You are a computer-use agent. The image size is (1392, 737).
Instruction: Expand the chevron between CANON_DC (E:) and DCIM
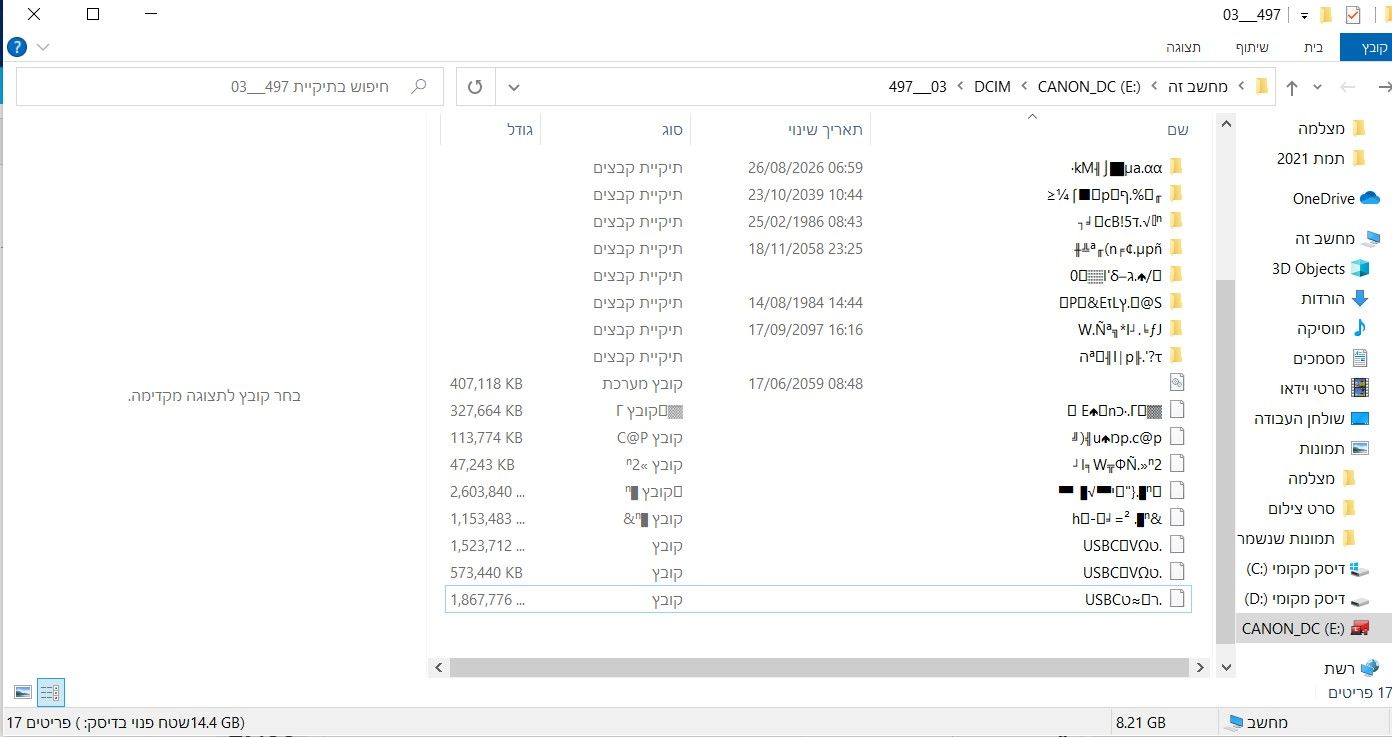coord(1024,87)
